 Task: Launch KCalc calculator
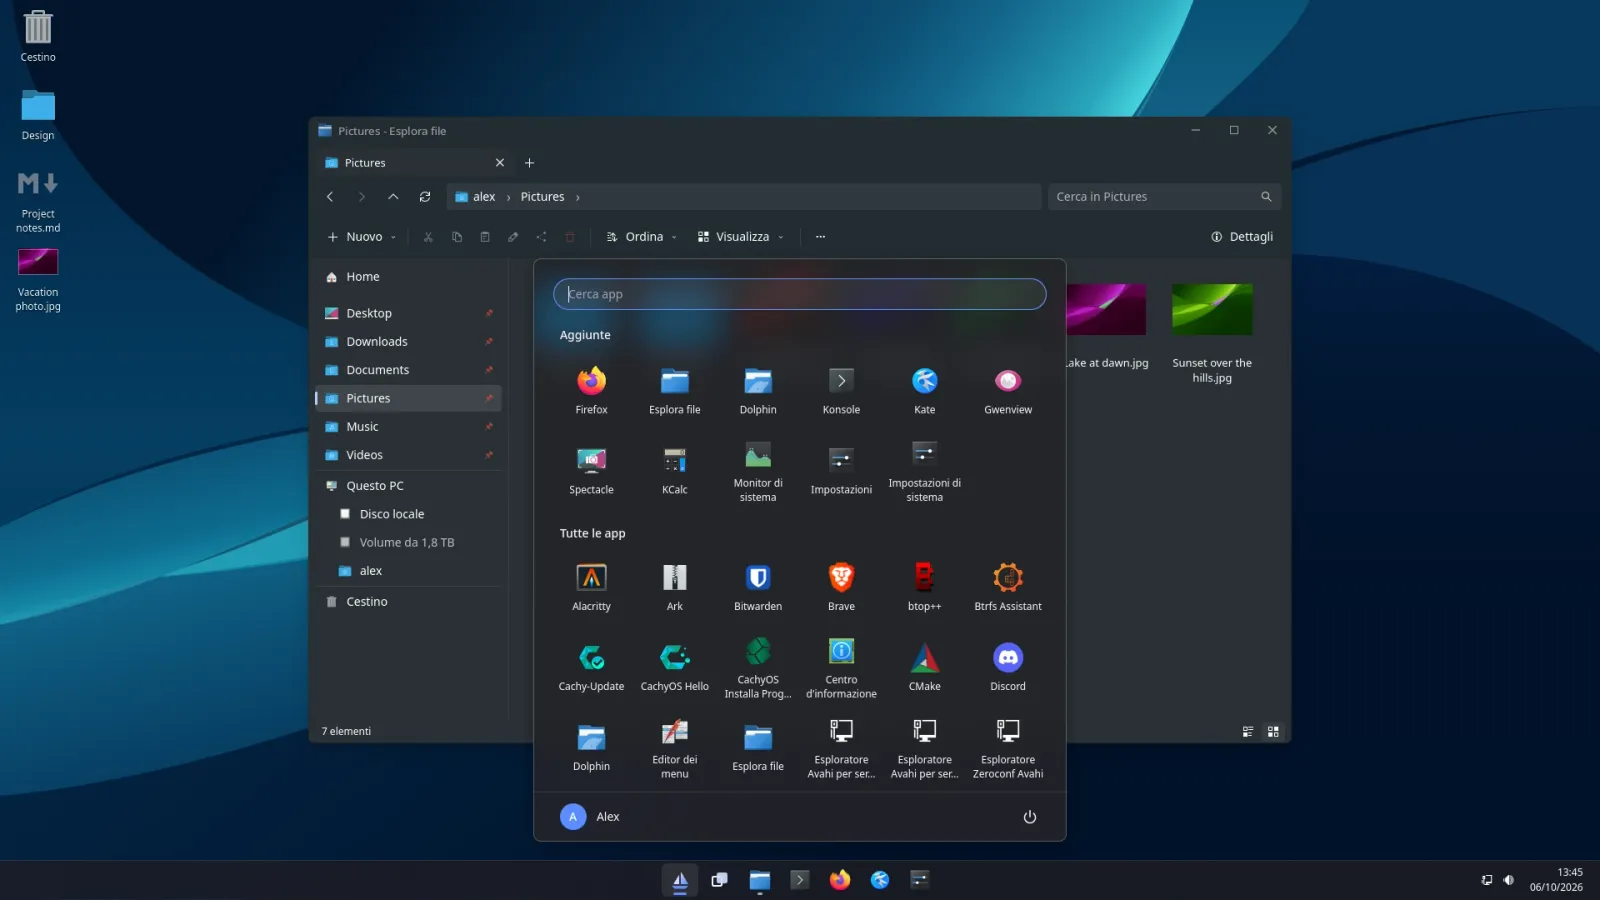[675, 470]
